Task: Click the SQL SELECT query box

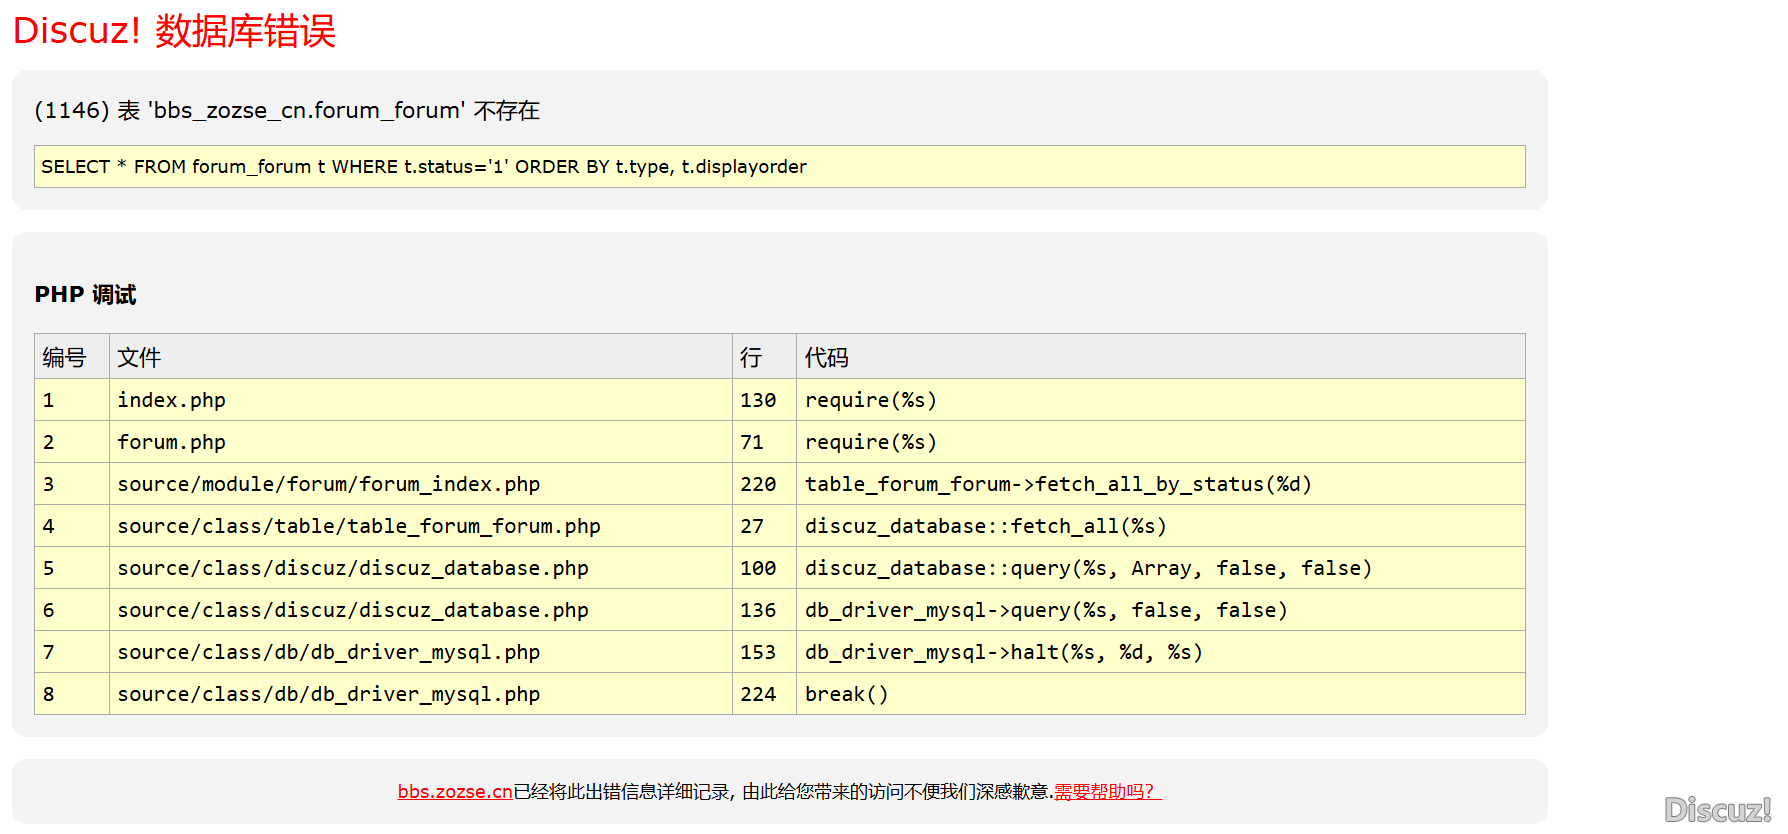Action: point(779,167)
